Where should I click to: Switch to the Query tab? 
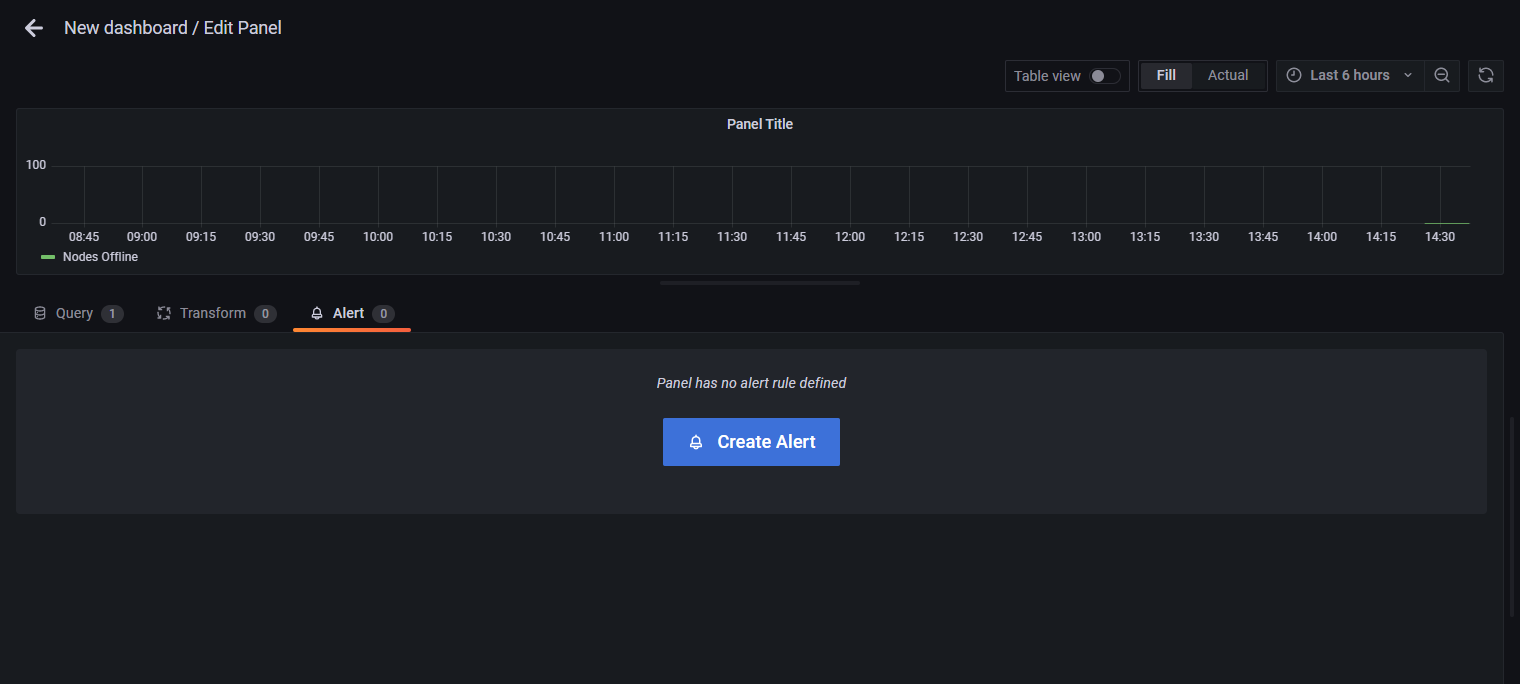[74, 314]
